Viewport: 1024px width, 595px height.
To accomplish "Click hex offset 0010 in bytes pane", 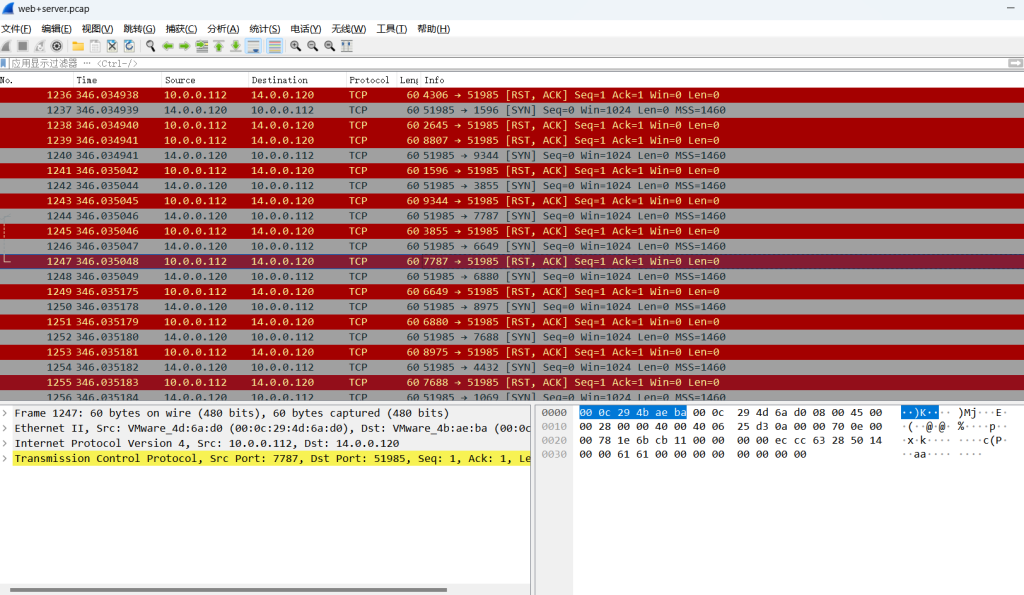I will [x=554, y=426].
